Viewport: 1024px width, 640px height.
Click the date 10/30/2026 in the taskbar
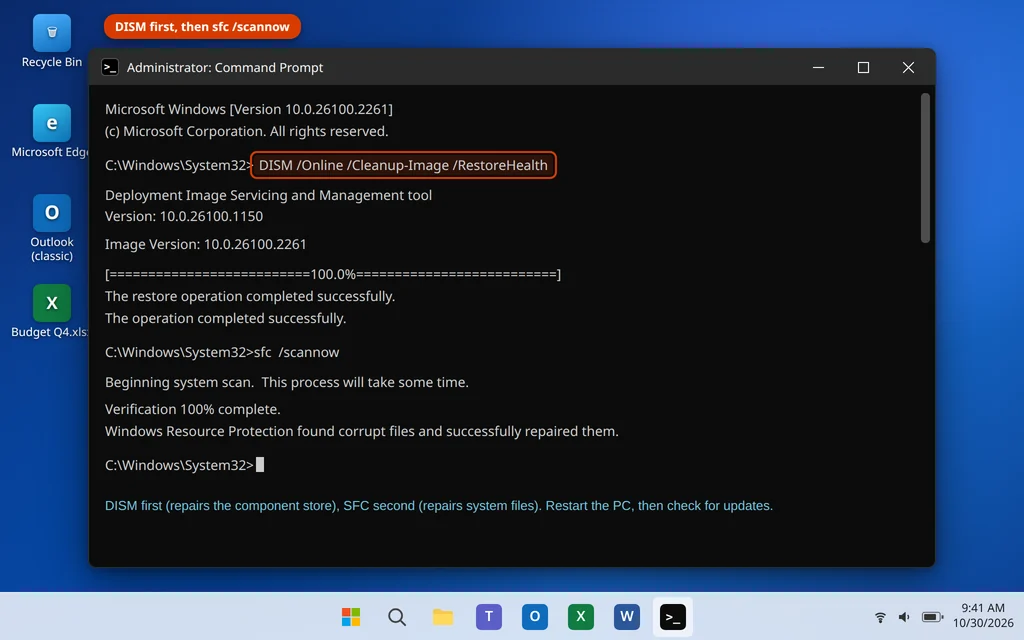click(982, 623)
